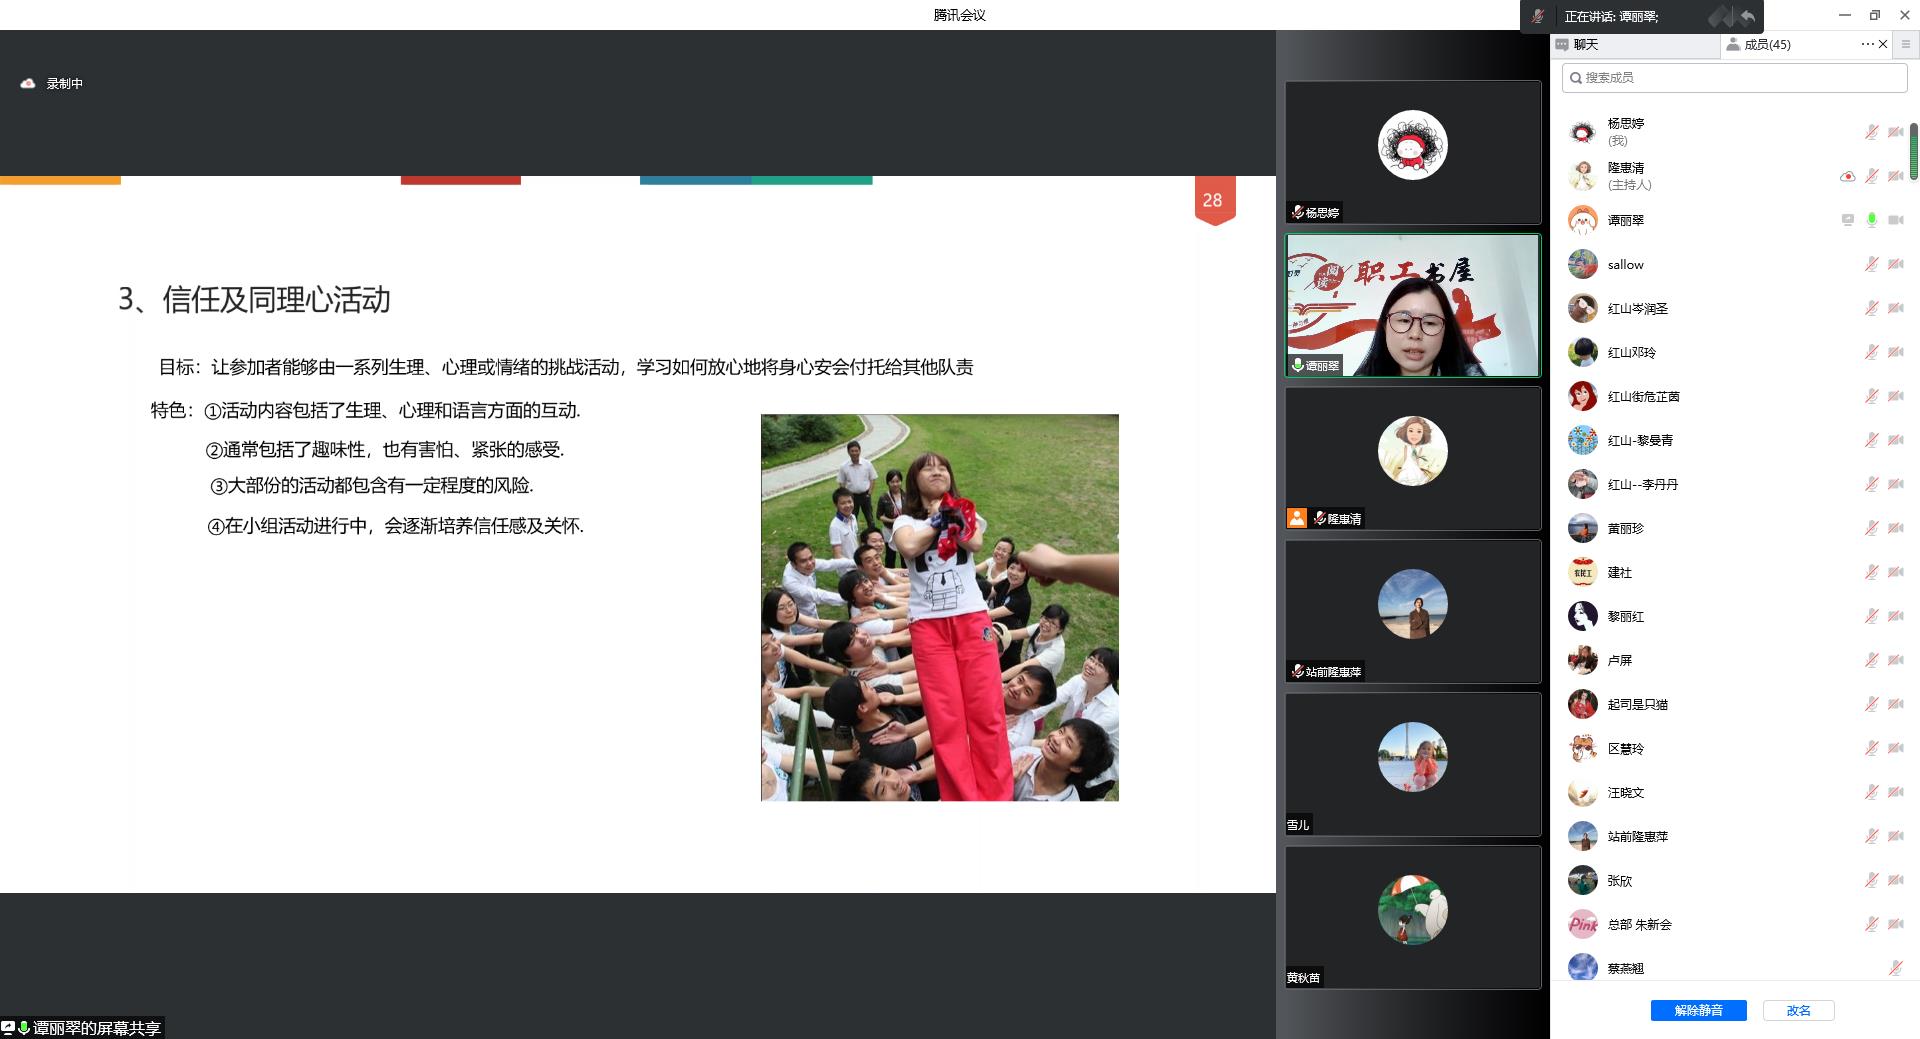Click 站前隆惠萍 video tile
Image resolution: width=1920 pixels, height=1039 pixels.
pyautogui.click(x=1412, y=611)
